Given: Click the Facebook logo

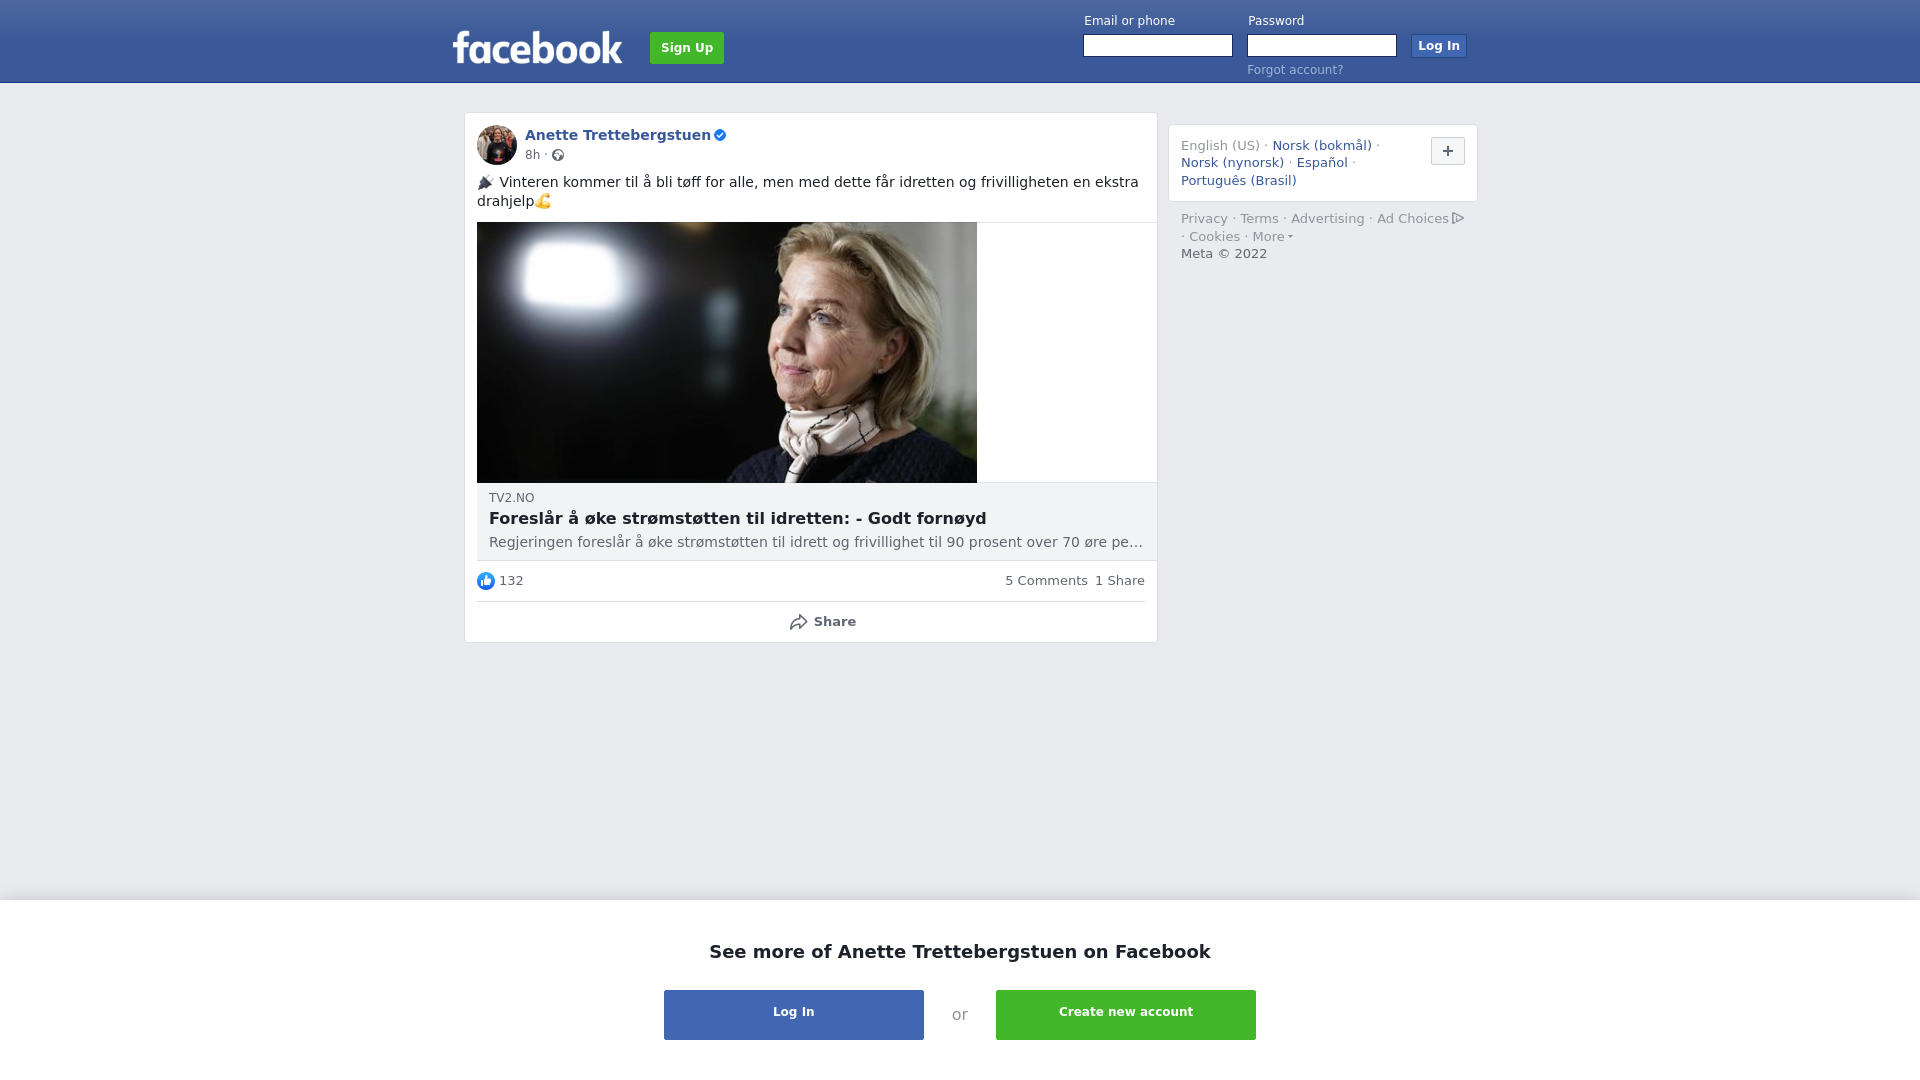Looking at the screenshot, I should pos(537,47).
